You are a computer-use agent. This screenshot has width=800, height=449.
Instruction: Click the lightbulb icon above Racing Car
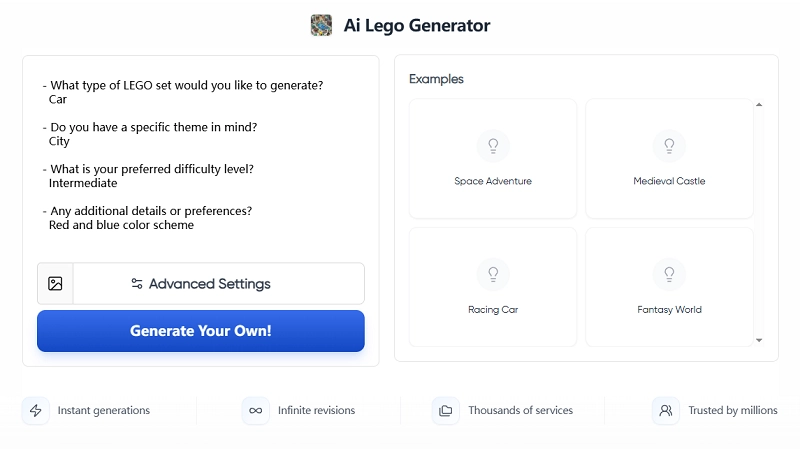(493, 274)
